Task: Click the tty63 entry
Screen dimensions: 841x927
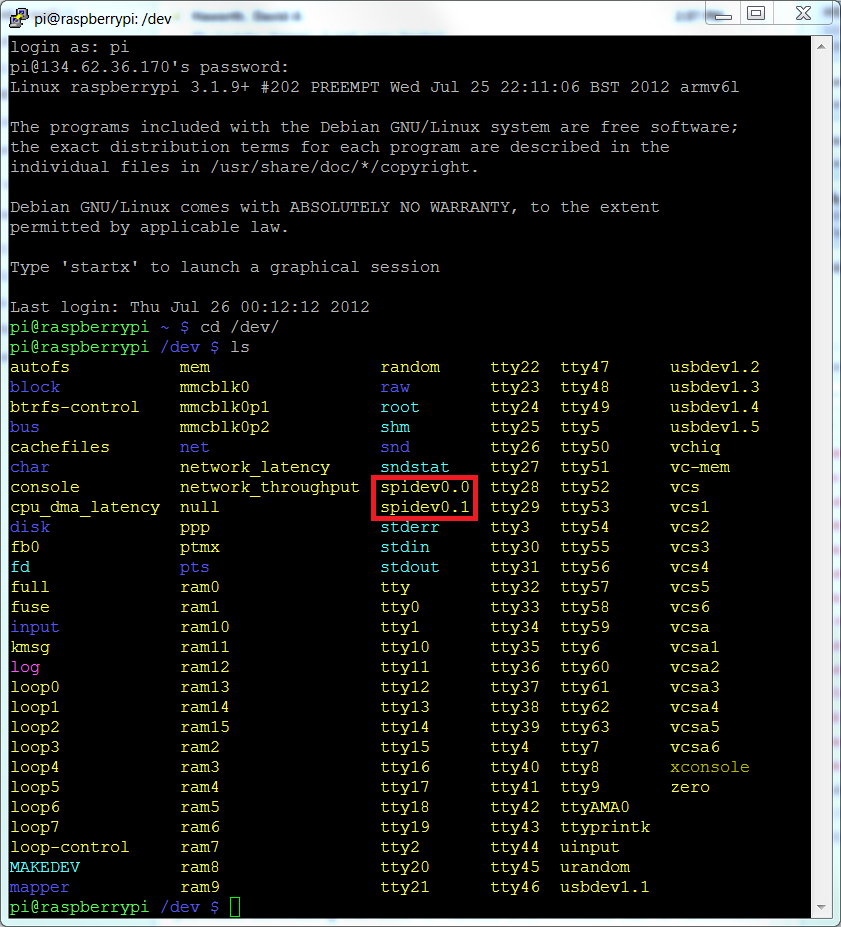Action: point(585,727)
